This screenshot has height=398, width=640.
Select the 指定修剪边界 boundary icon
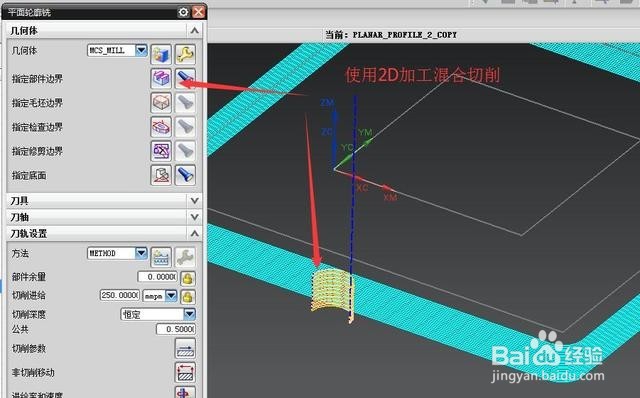click(x=161, y=151)
